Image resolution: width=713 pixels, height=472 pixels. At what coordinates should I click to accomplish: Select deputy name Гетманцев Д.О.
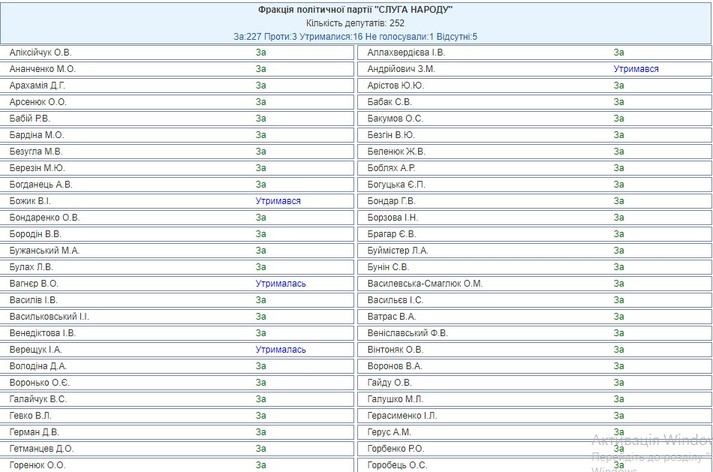click(42, 449)
